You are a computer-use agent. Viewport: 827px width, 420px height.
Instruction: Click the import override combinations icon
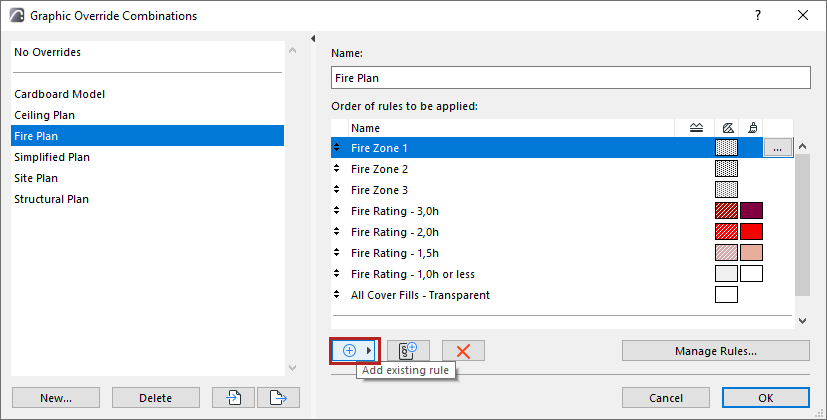point(234,397)
